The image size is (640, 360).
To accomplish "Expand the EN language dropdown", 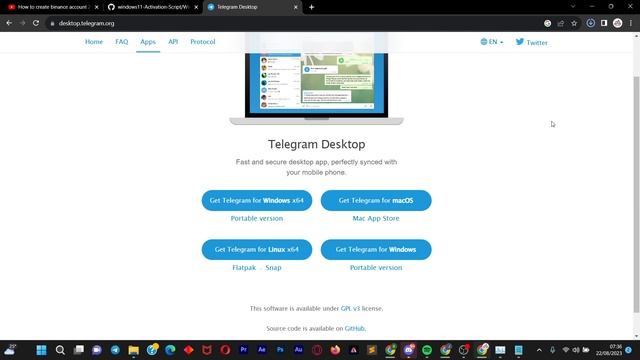I will pos(492,42).
